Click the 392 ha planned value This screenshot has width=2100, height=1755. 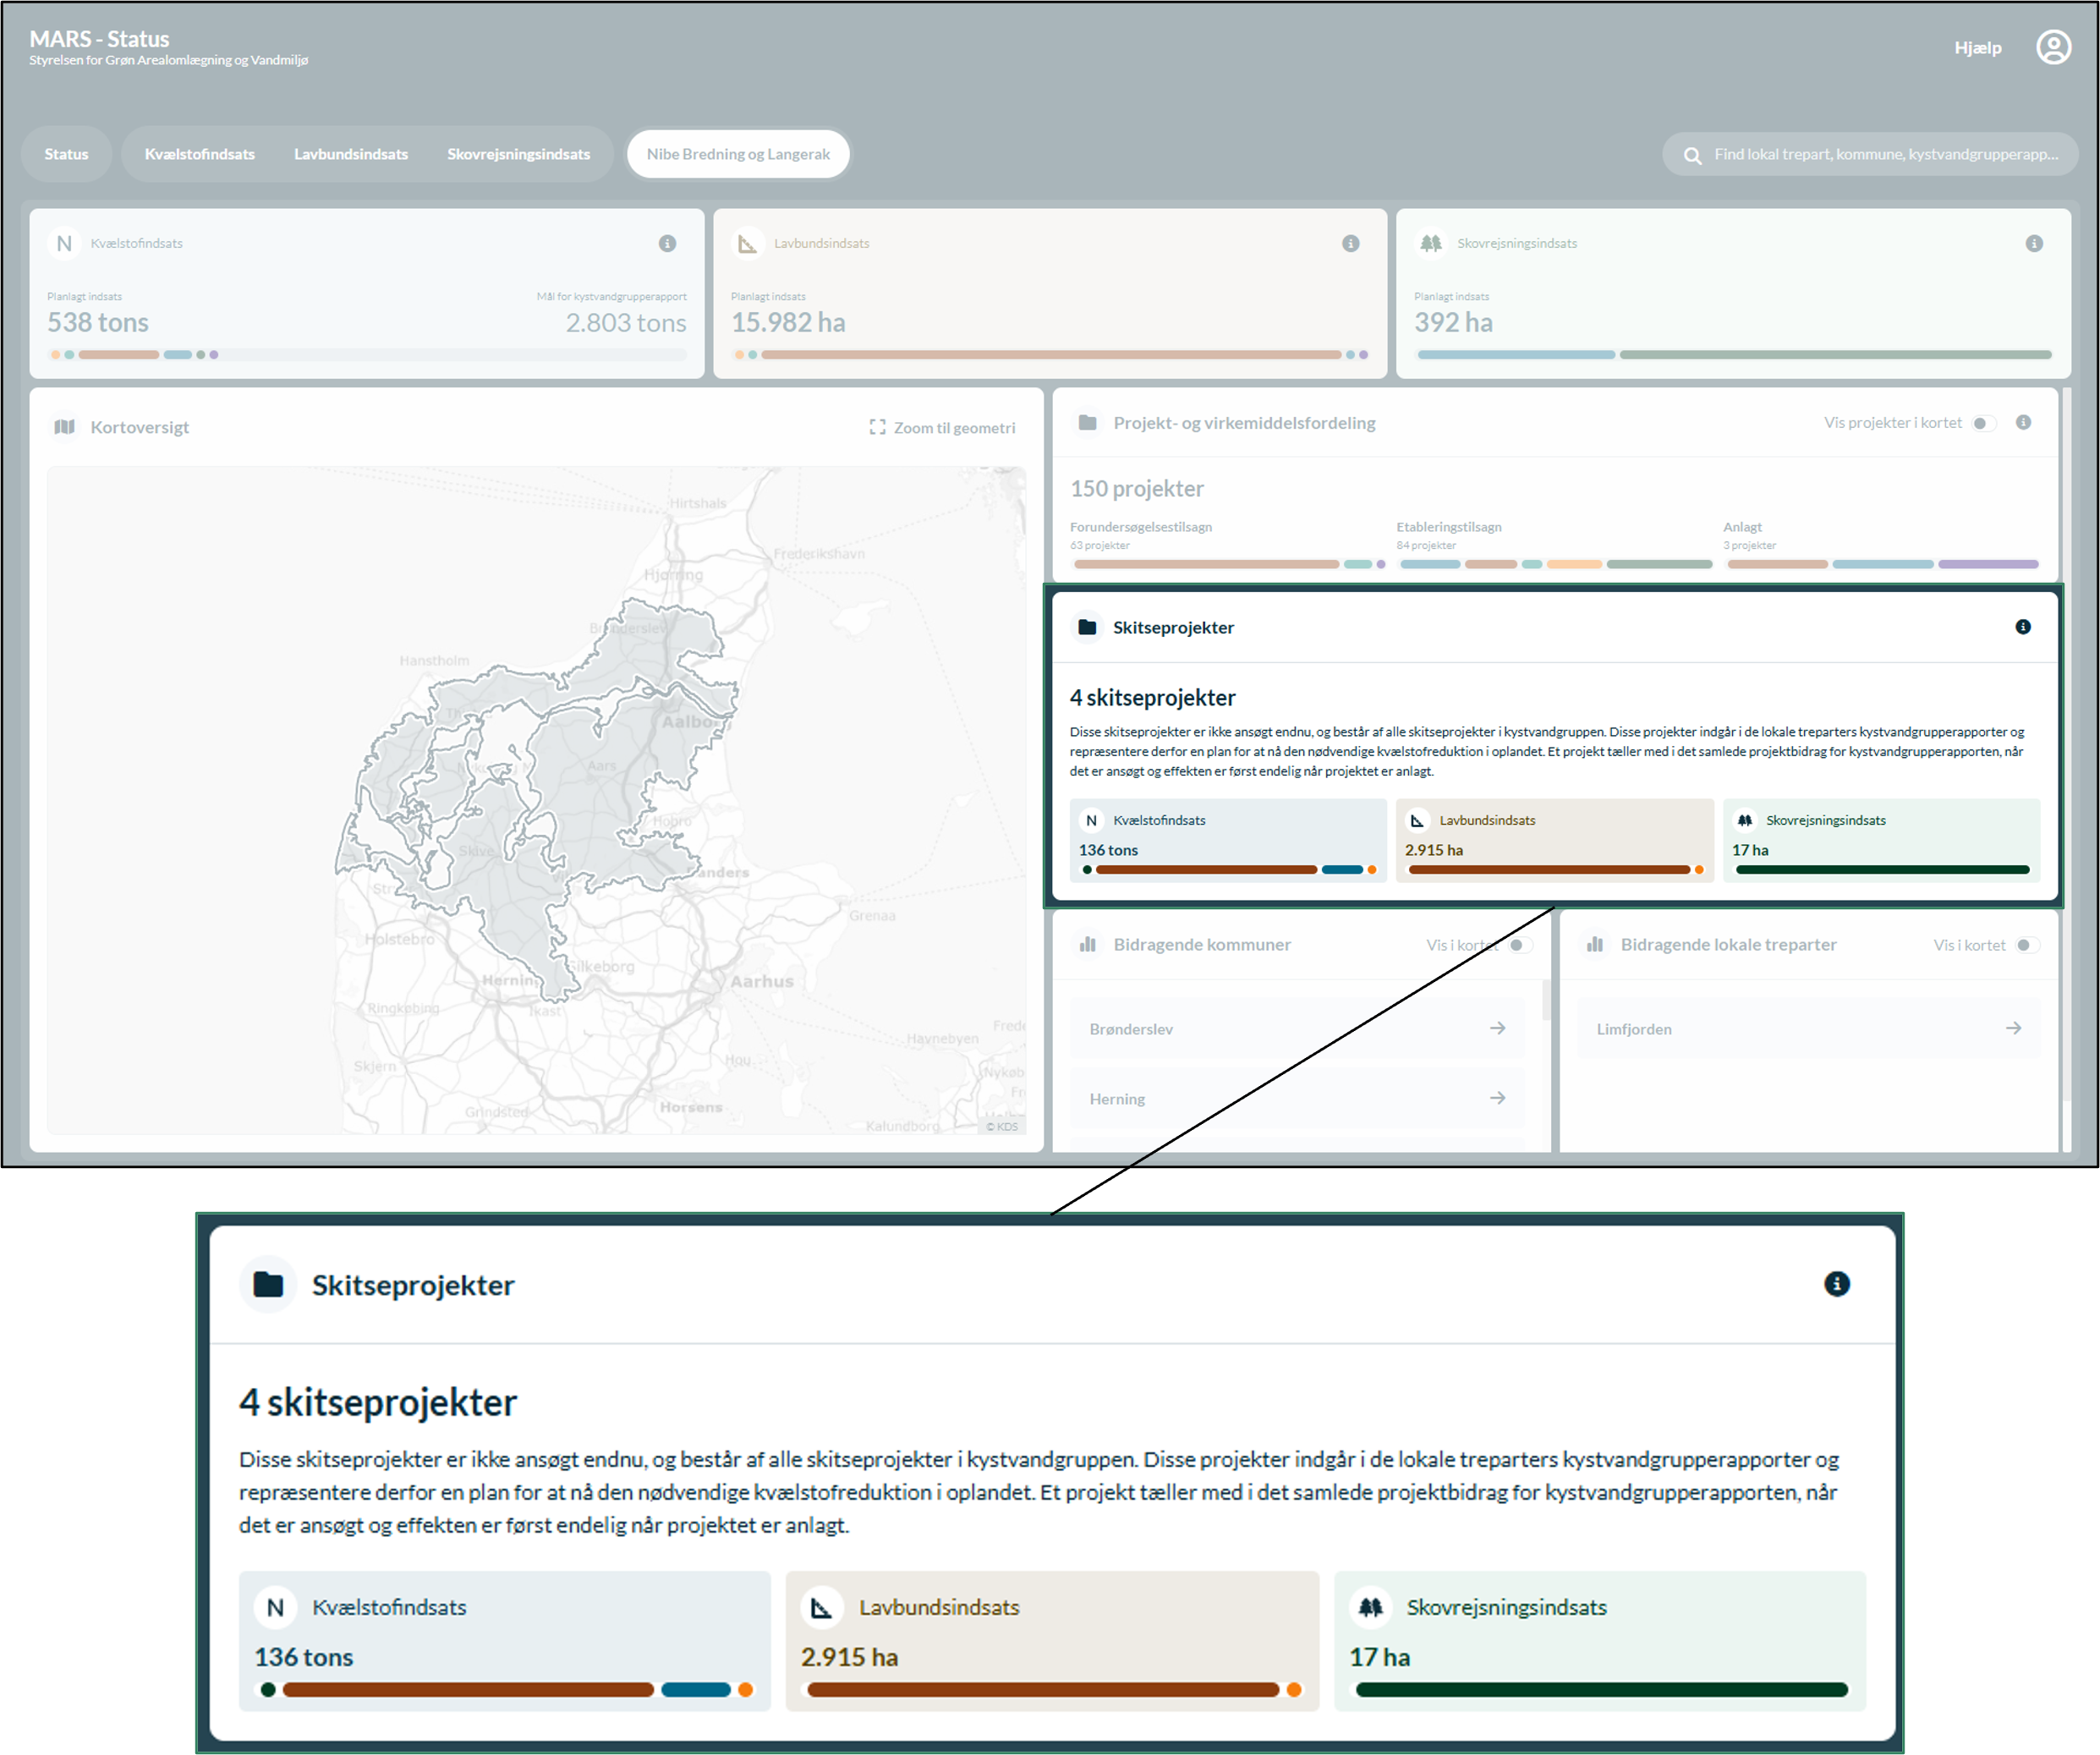(1453, 322)
